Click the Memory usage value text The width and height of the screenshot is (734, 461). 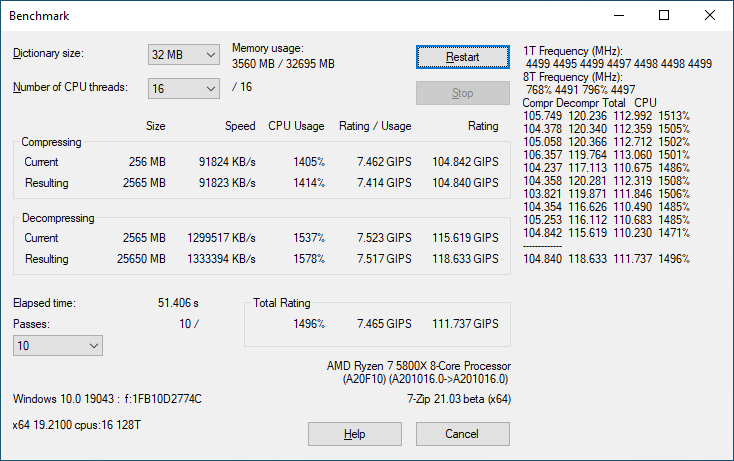click(x=283, y=64)
